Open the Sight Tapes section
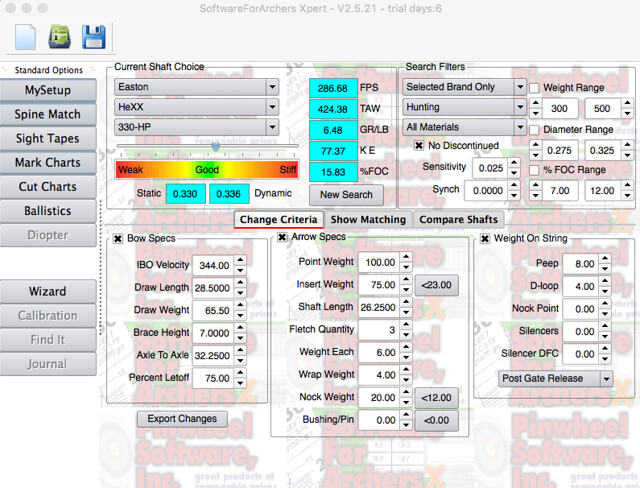This screenshot has width=640, height=488. (48, 138)
